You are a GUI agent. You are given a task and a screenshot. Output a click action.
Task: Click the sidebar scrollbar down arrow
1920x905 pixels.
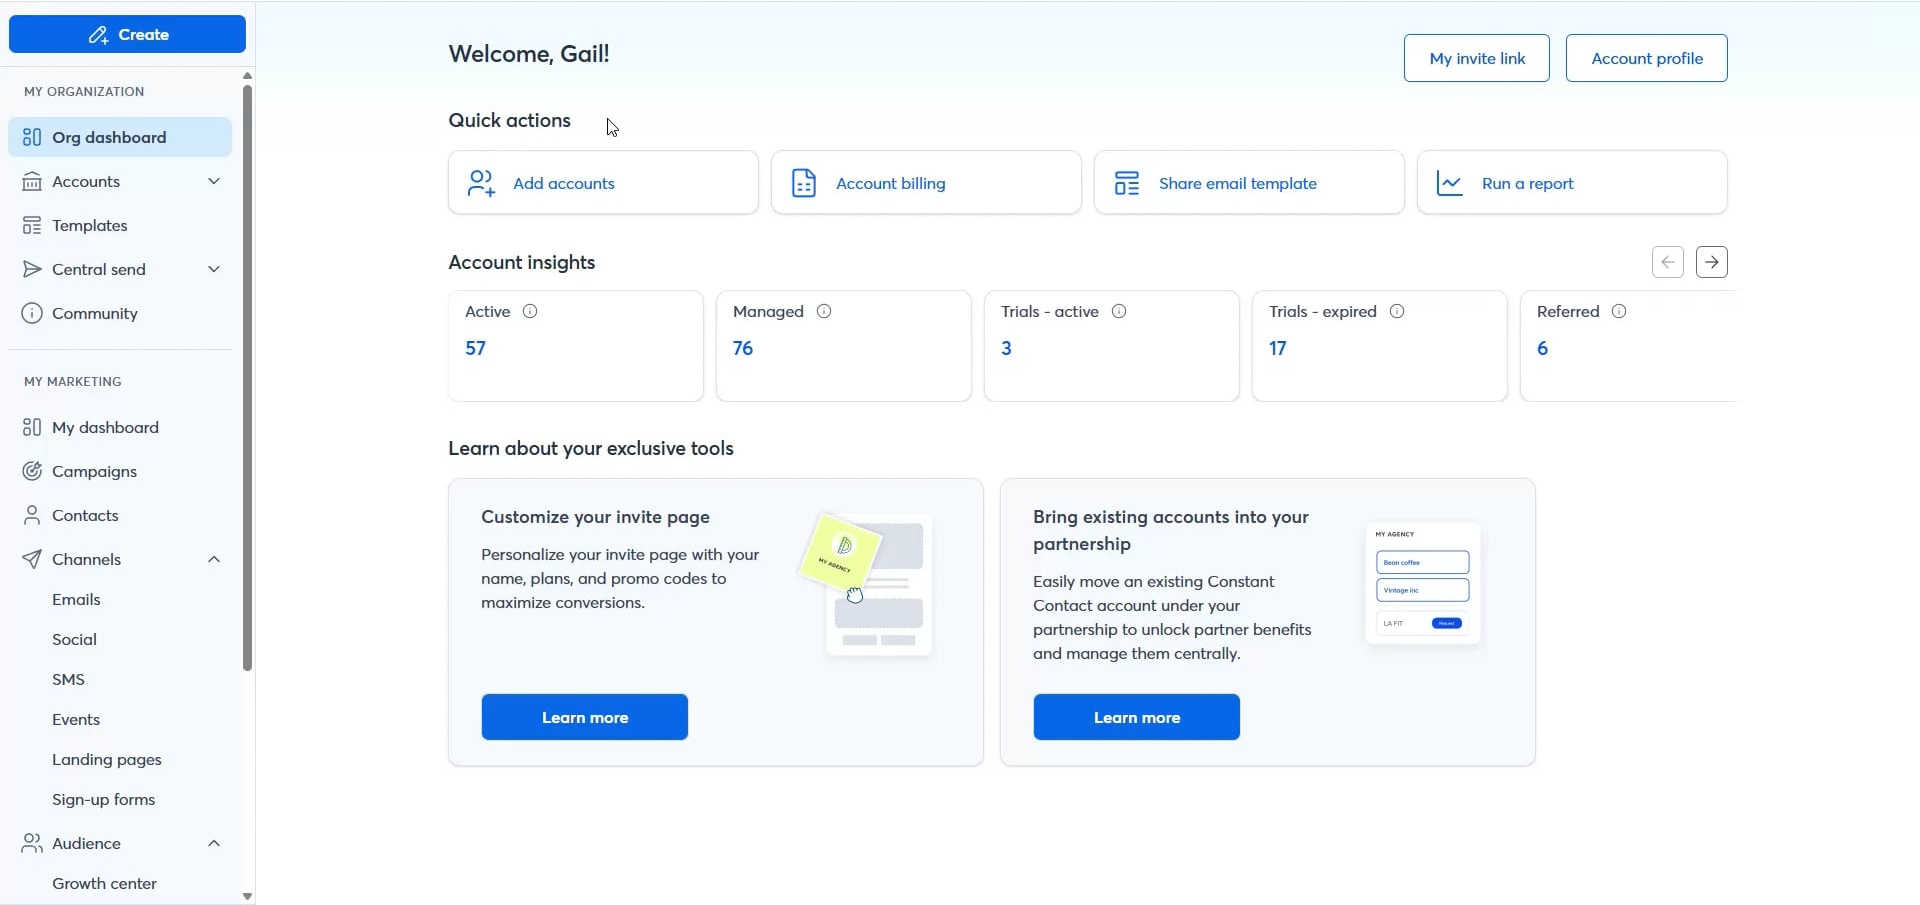point(247,896)
